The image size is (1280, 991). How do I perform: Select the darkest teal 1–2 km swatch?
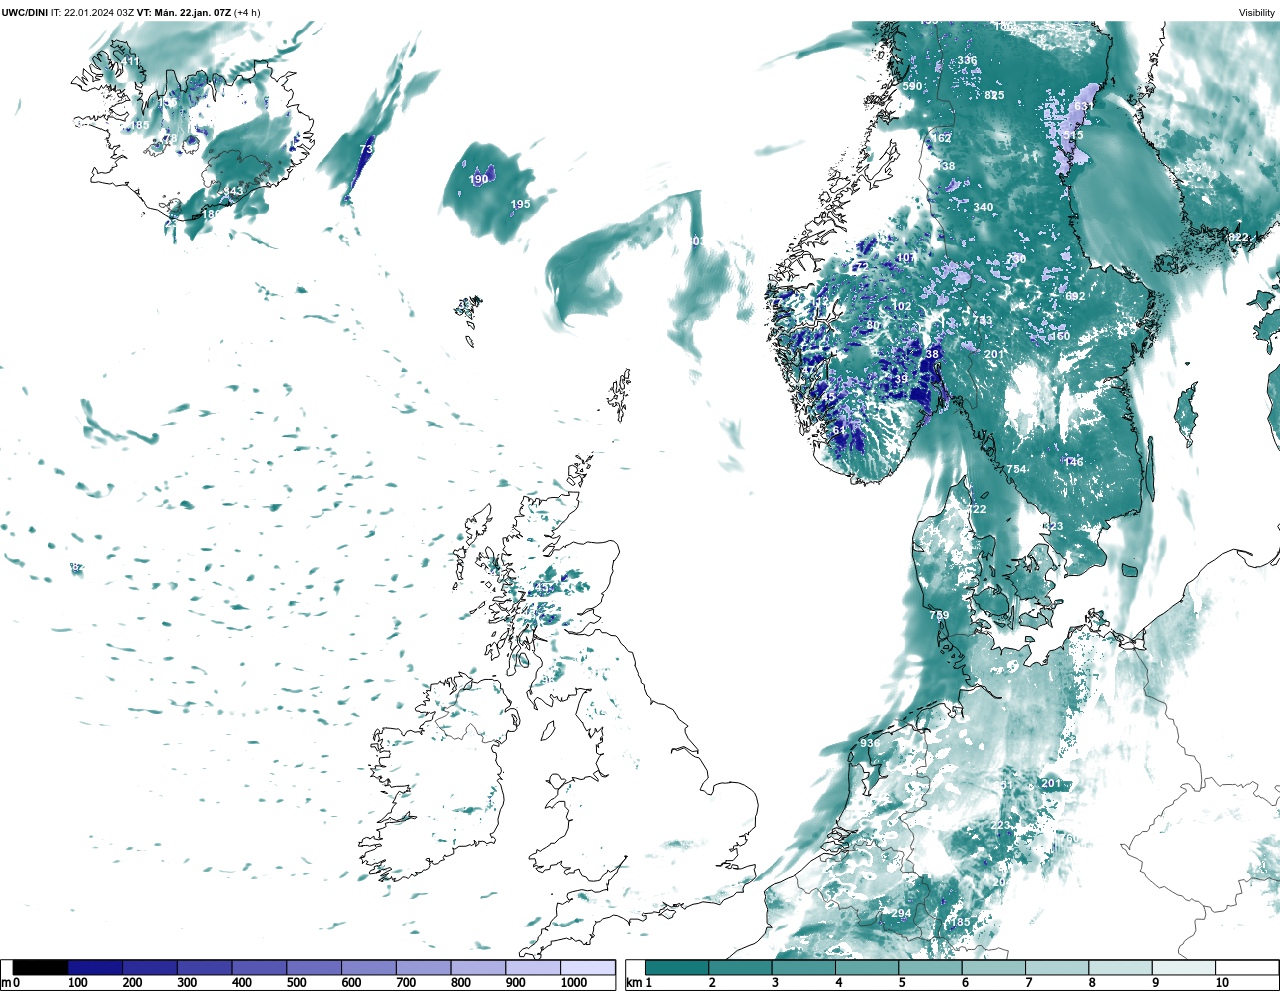click(677, 968)
